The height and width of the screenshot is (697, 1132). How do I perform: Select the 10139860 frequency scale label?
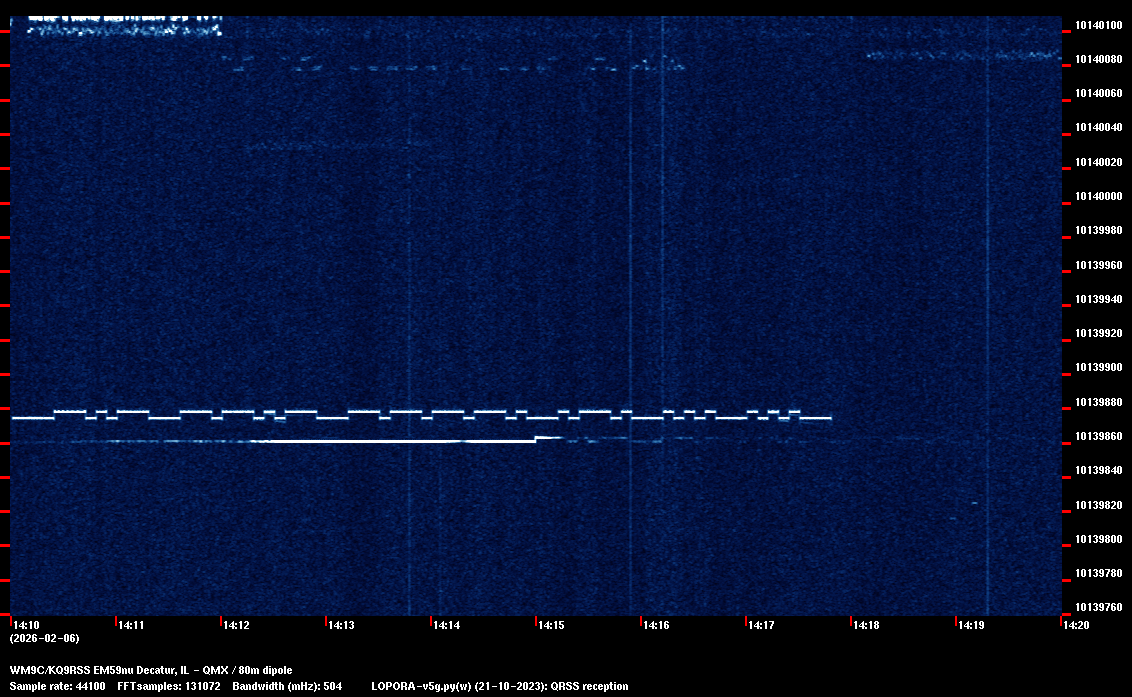pyautogui.click(x=1097, y=436)
